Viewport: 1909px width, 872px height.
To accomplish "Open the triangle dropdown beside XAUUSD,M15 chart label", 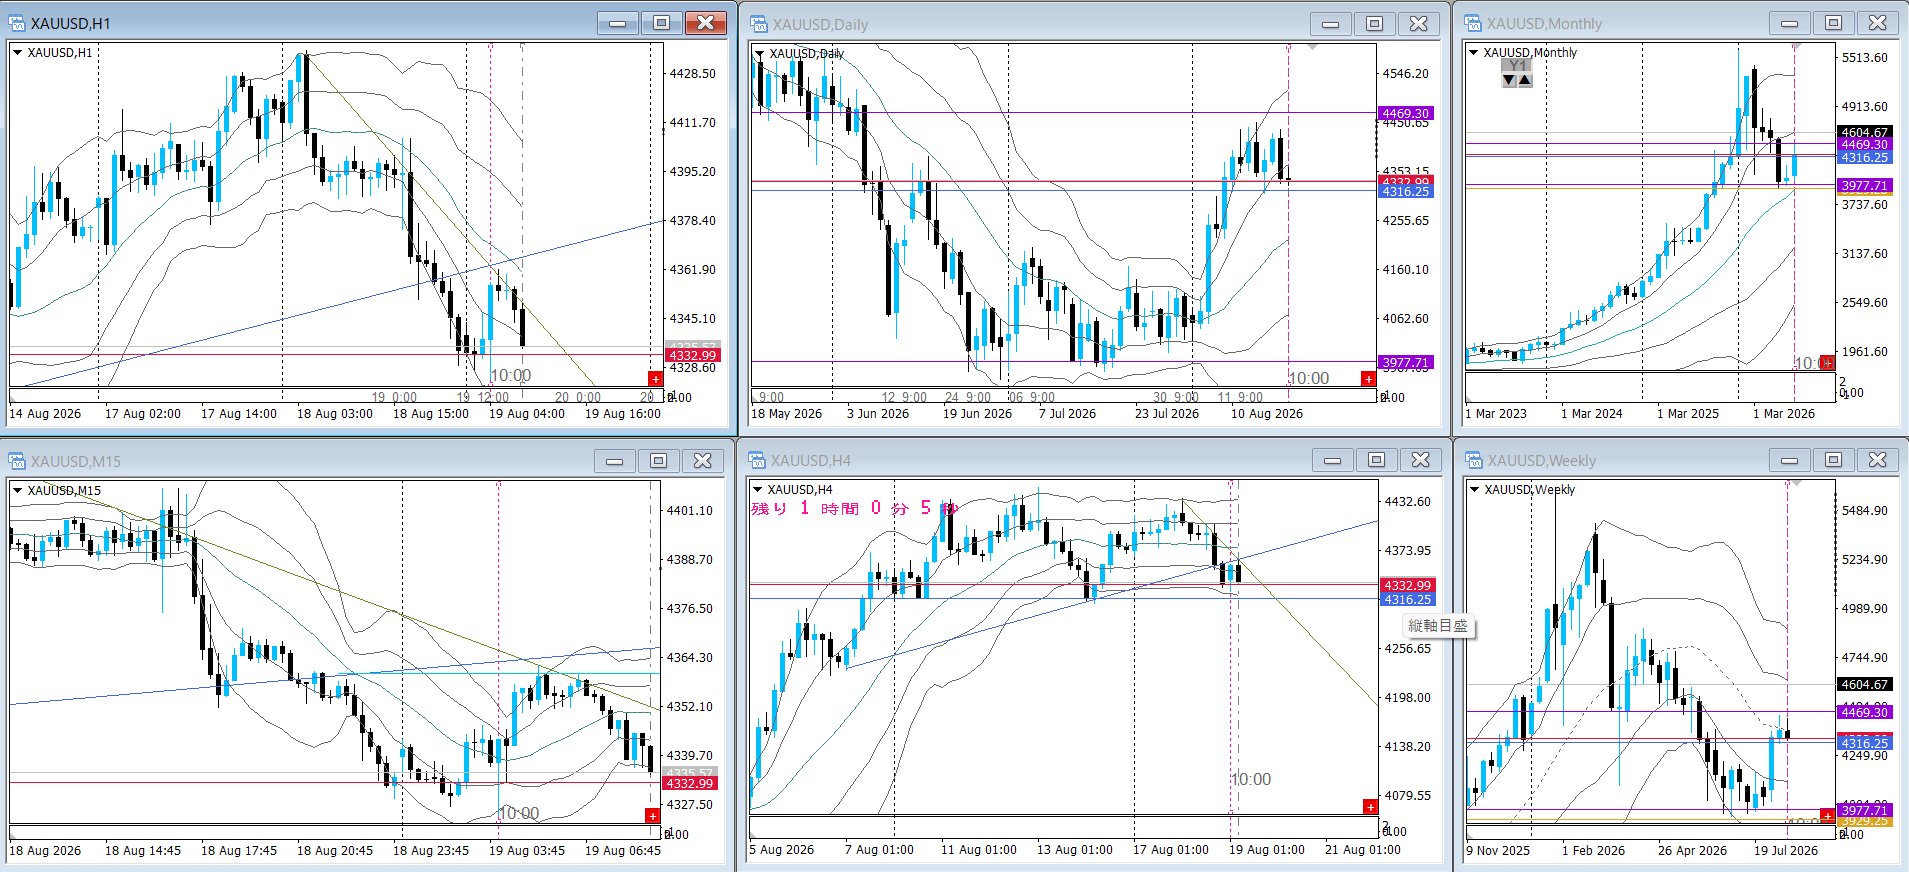I will tap(18, 491).
